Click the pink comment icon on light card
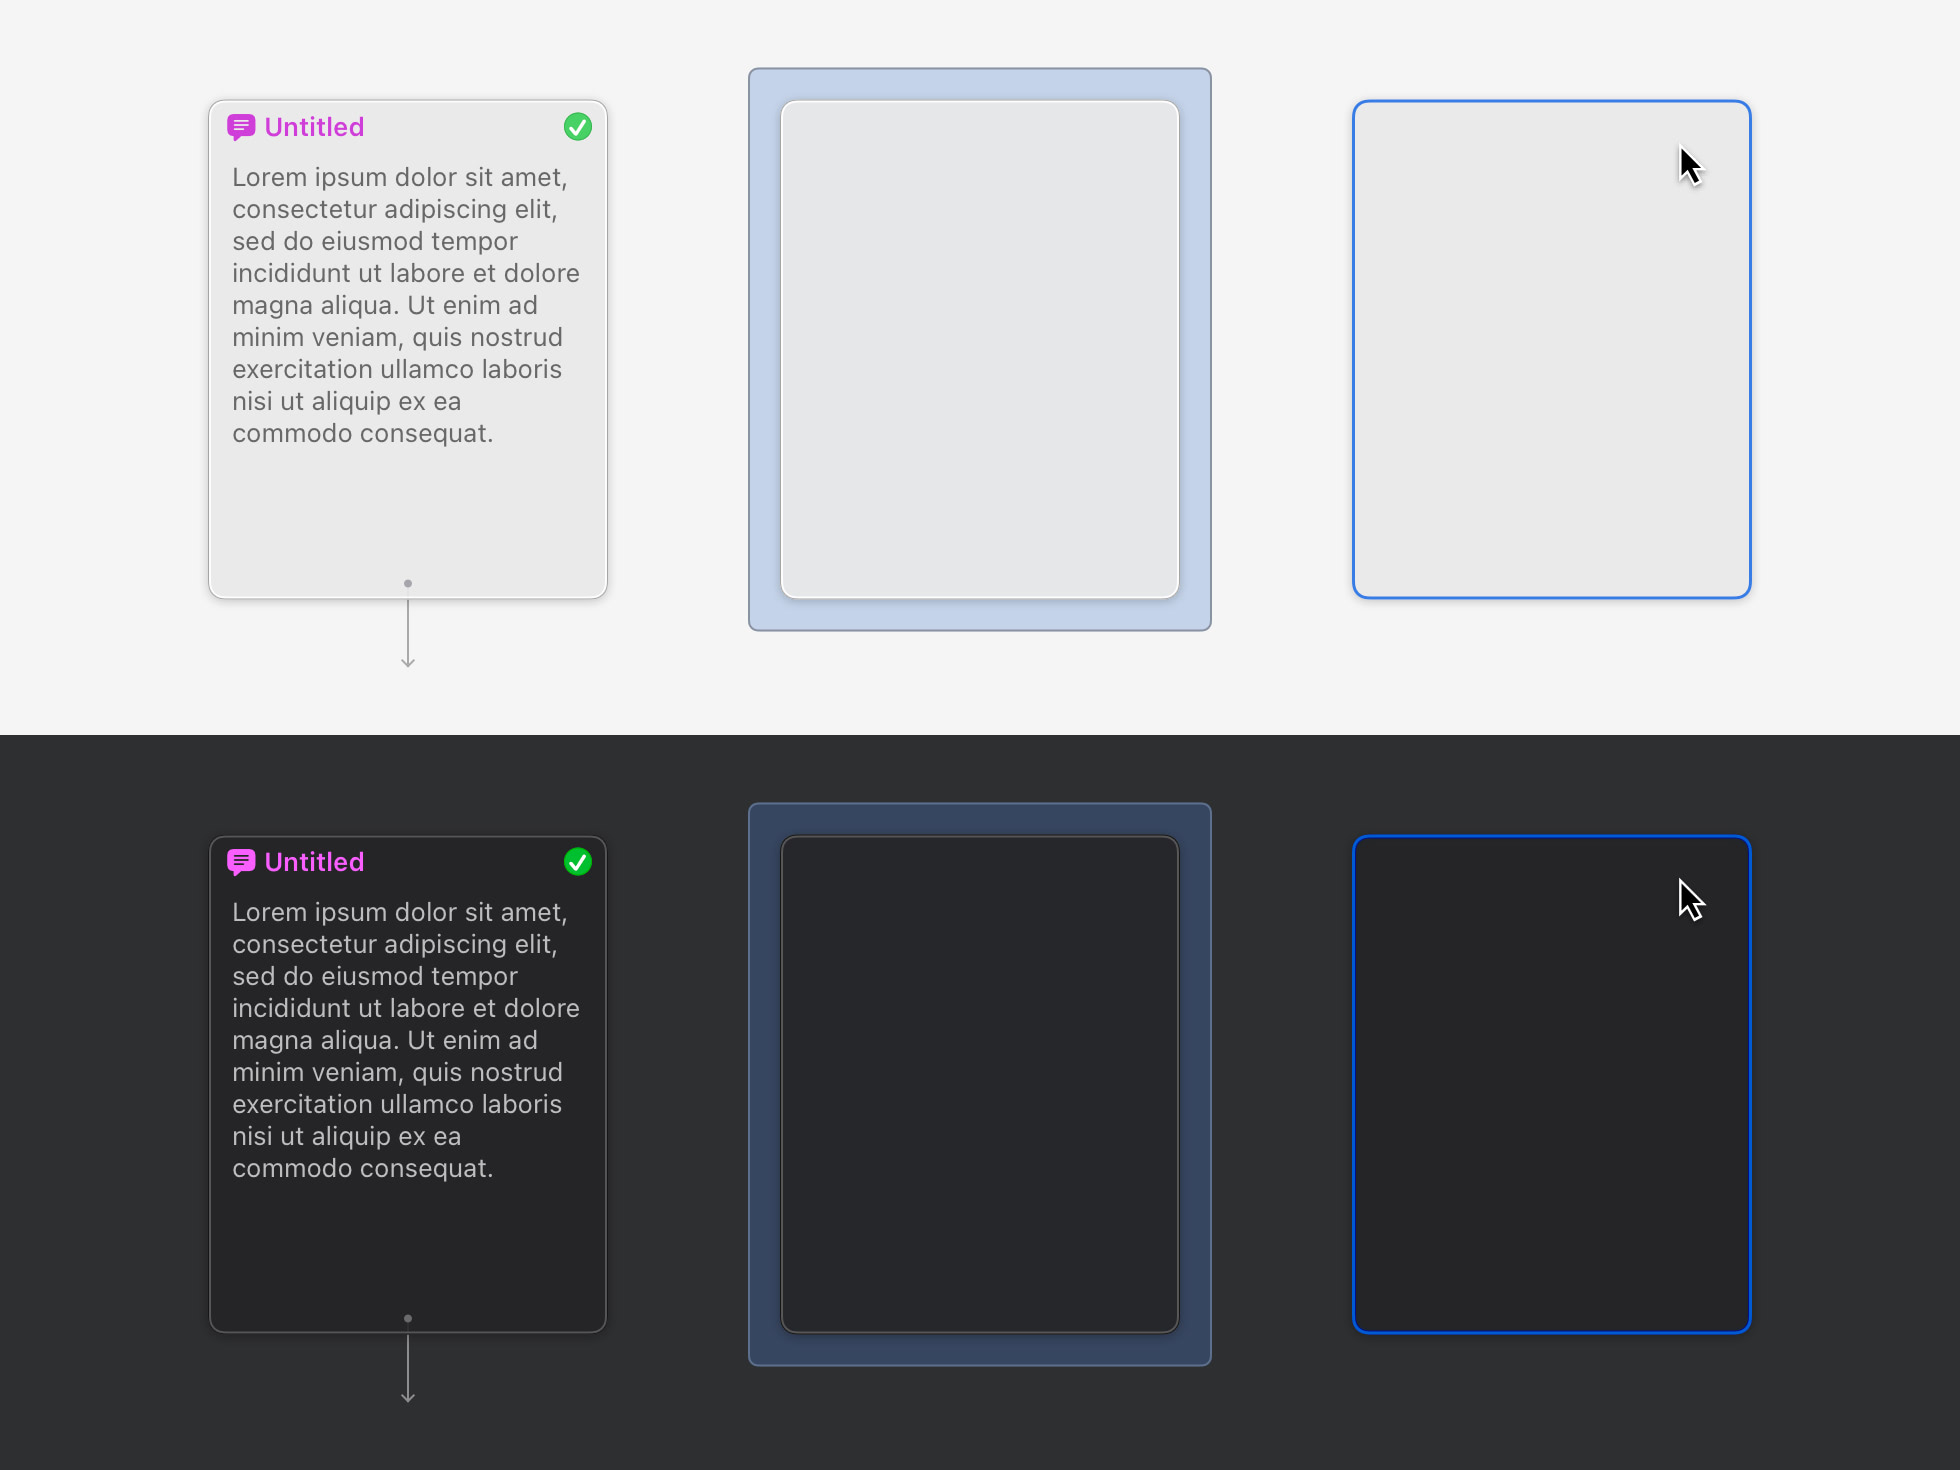This screenshot has height=1470, width=1960. [x=241, y=127]
